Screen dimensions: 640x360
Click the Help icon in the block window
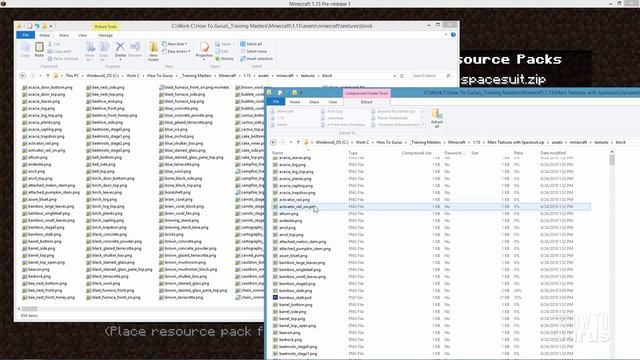tap(453, 35)
